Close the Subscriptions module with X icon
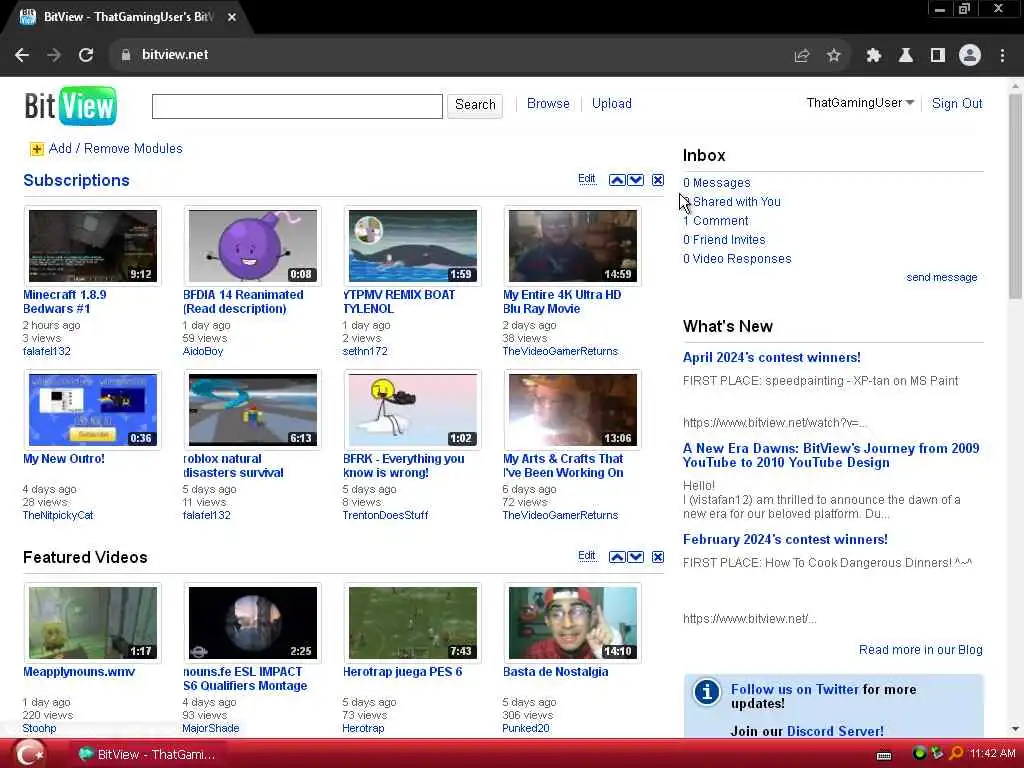 (x=658, y=180)
